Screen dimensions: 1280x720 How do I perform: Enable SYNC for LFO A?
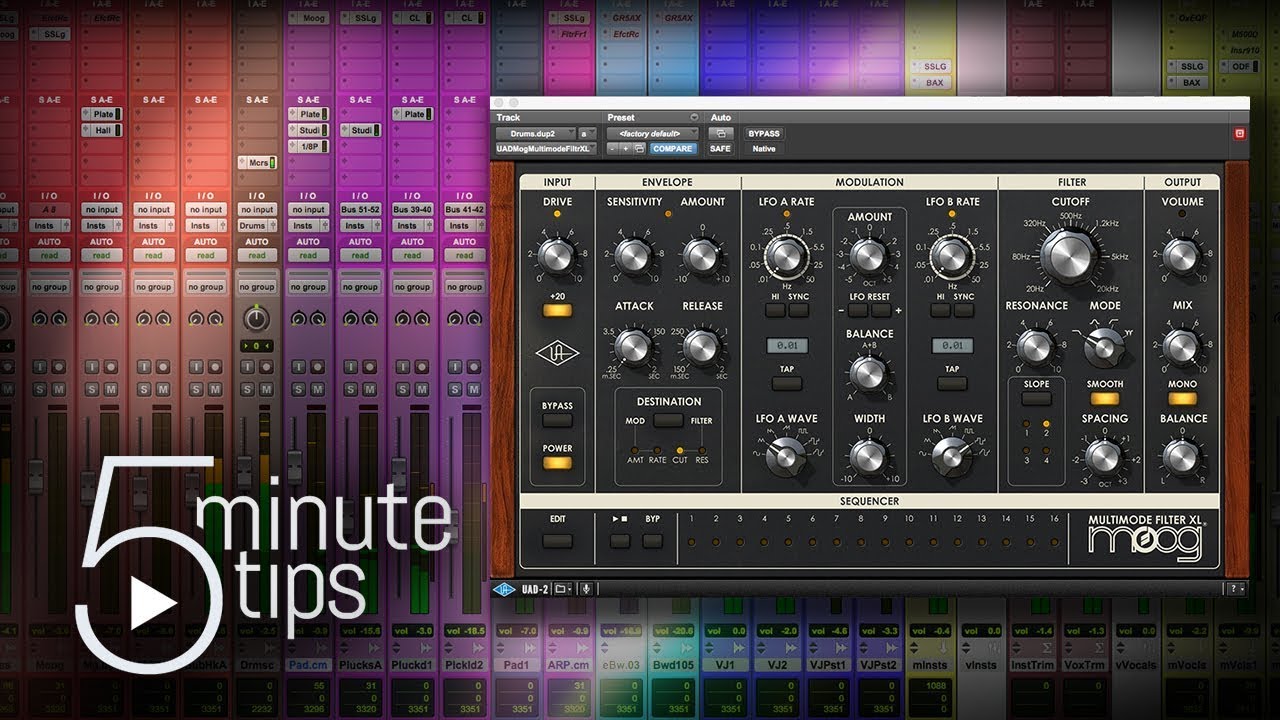click(799, 311)
